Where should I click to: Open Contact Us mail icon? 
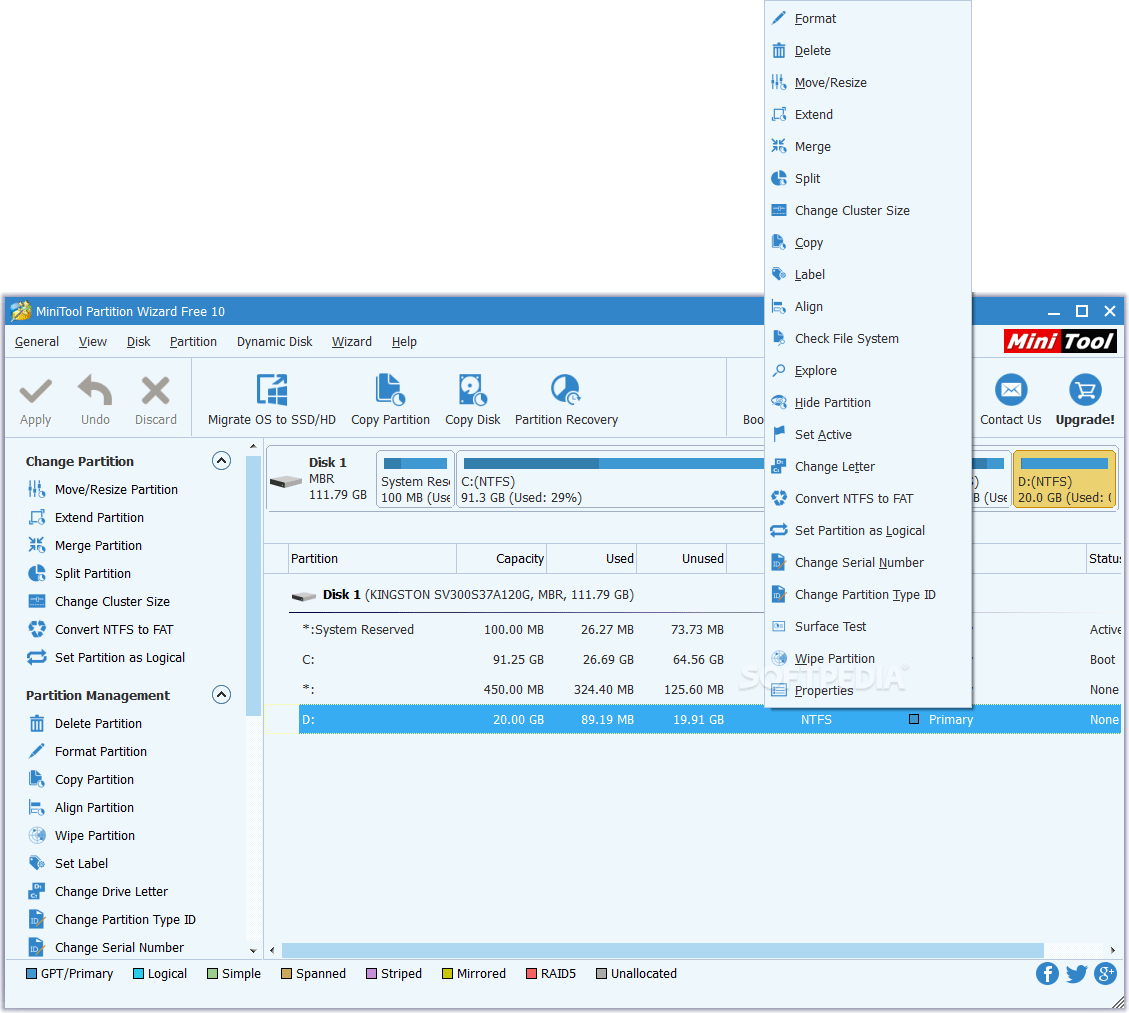pos(1011,390)
